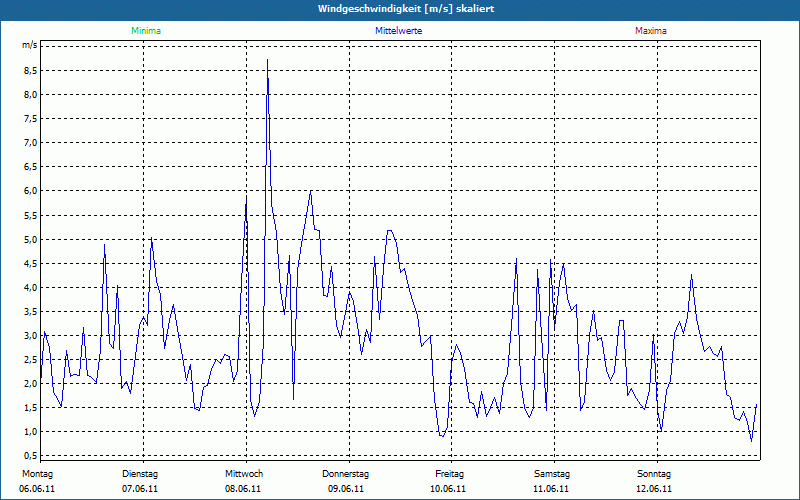800x500 pixels.
Task: Click the 3,0 y-axis value
Action: pyautogui.click(x=31, y=335)
